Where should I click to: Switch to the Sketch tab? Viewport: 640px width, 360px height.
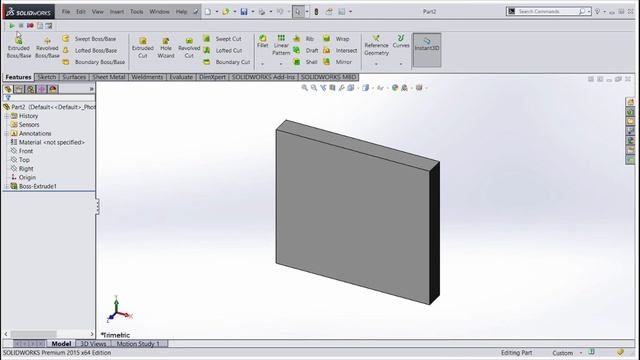click(47, 77)
